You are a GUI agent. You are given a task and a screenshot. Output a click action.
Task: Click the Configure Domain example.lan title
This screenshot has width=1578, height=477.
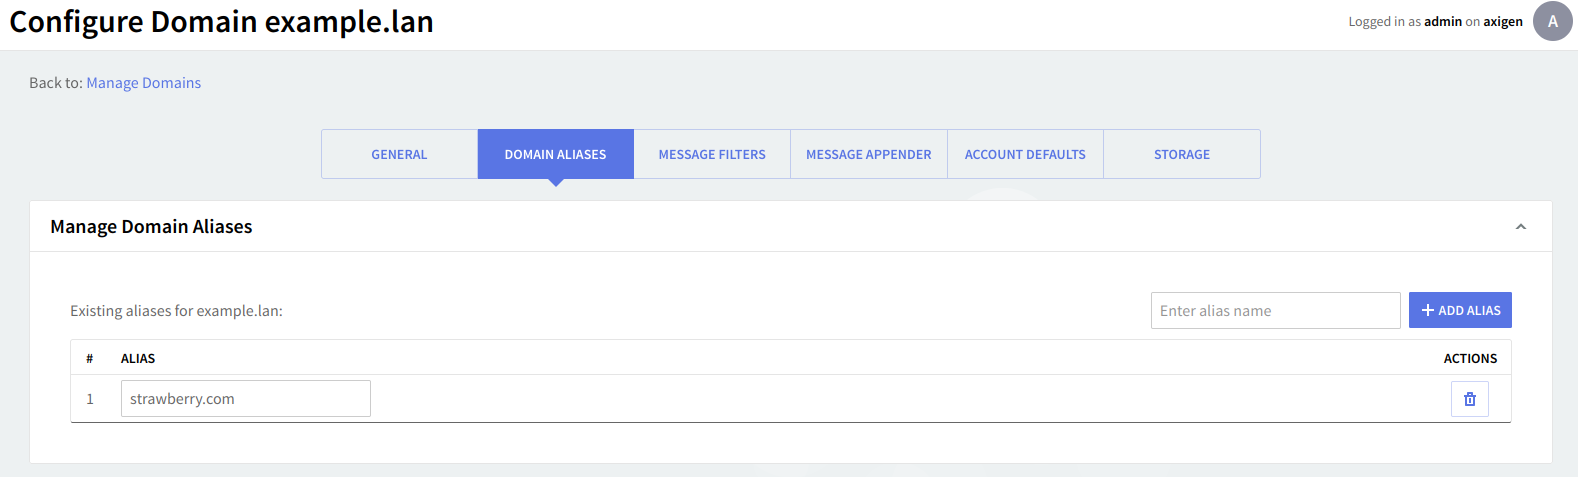pyautogui.click(x=221, y=22)
